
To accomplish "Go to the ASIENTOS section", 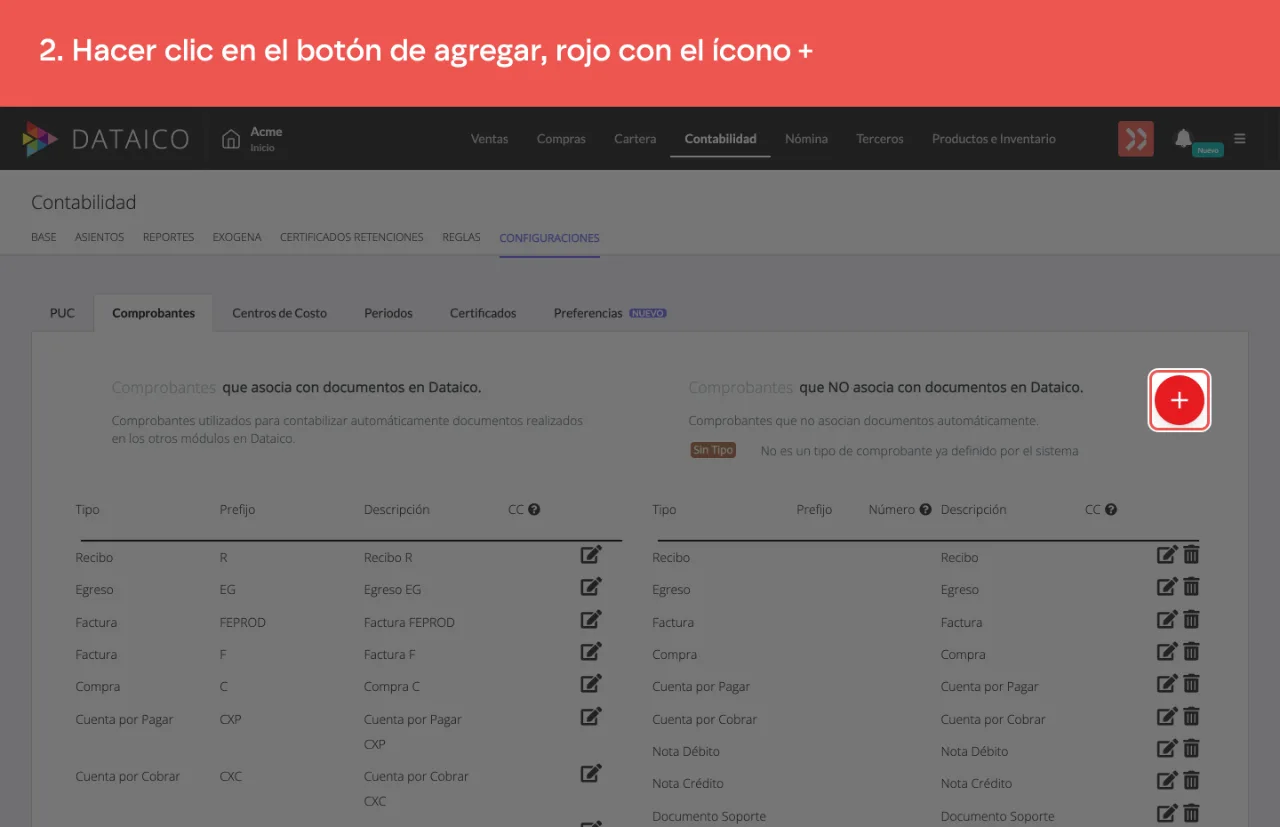I will (100, 238).
